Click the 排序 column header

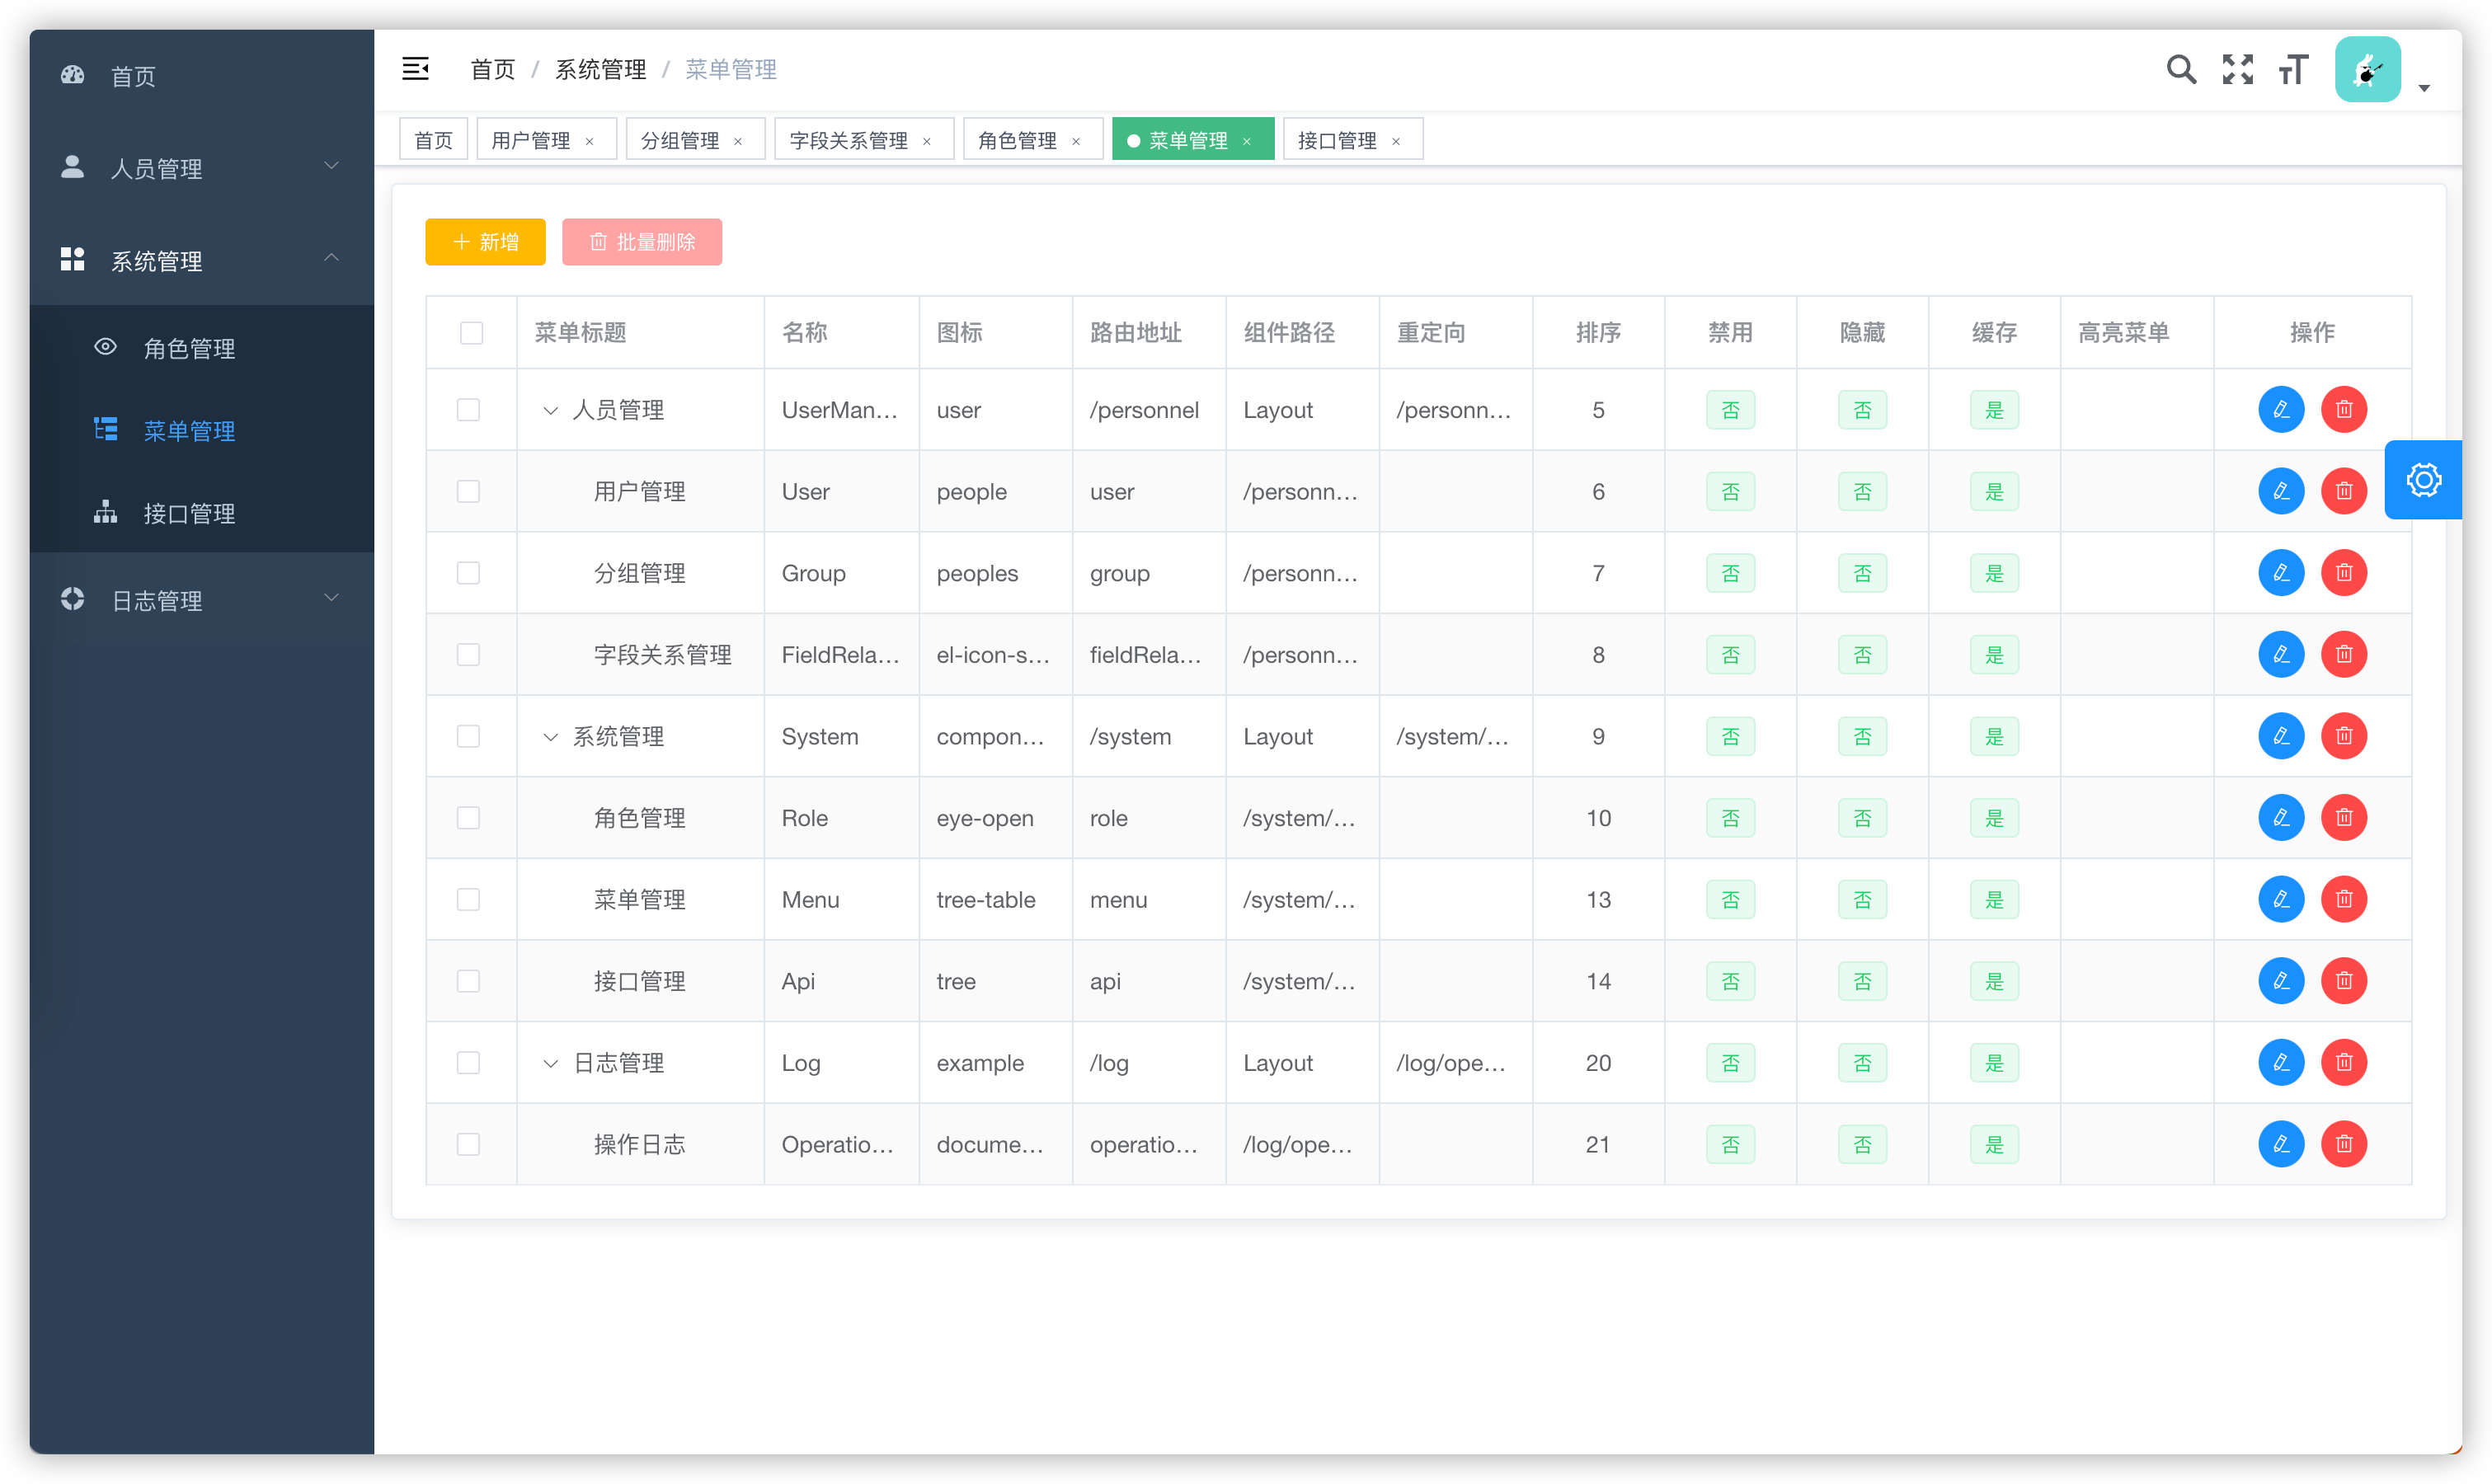[1597, 332]
